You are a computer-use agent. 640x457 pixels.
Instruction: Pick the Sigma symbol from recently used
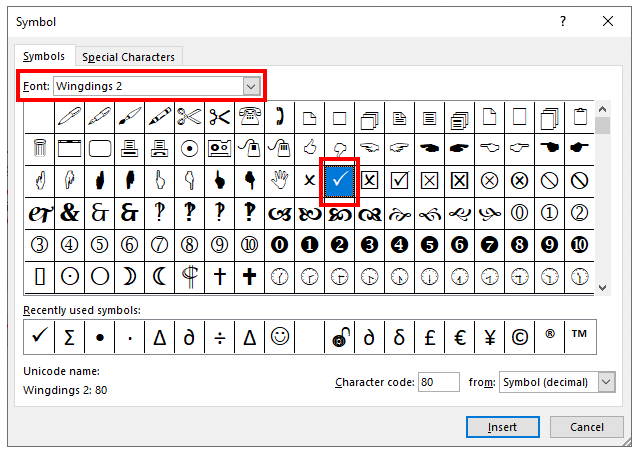[69, 338]
